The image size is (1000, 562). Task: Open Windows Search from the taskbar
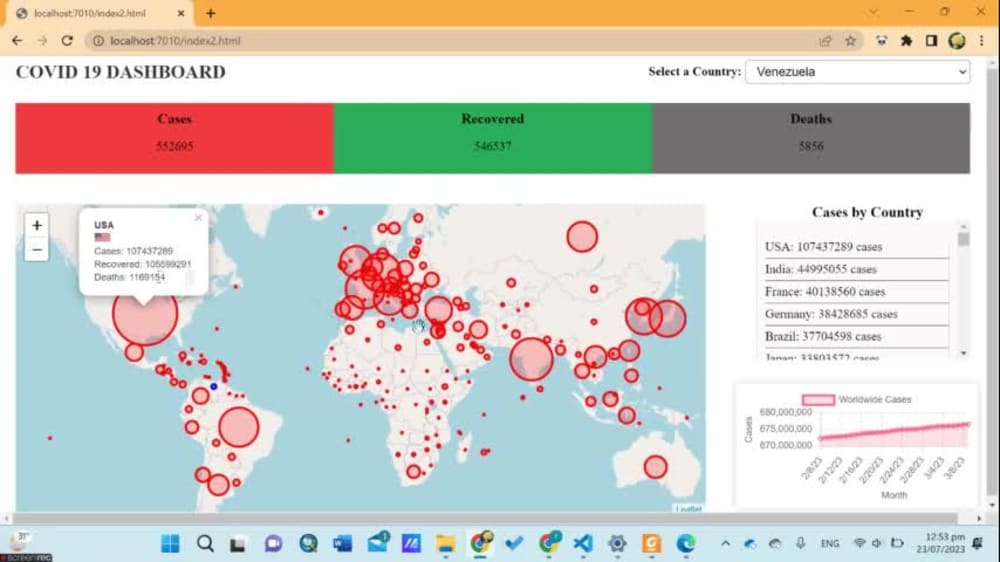coord(205,544)
